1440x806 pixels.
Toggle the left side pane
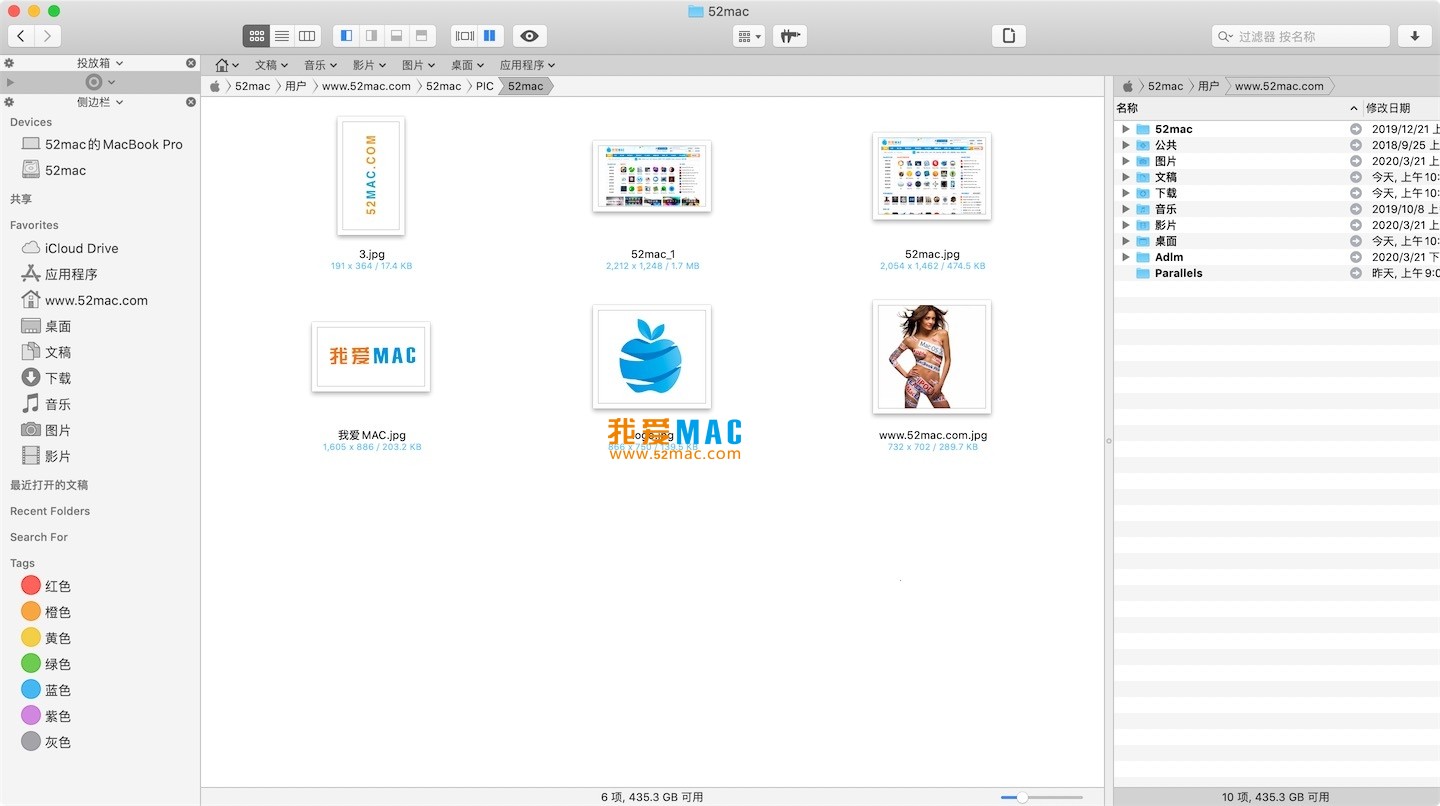[346, 36]
